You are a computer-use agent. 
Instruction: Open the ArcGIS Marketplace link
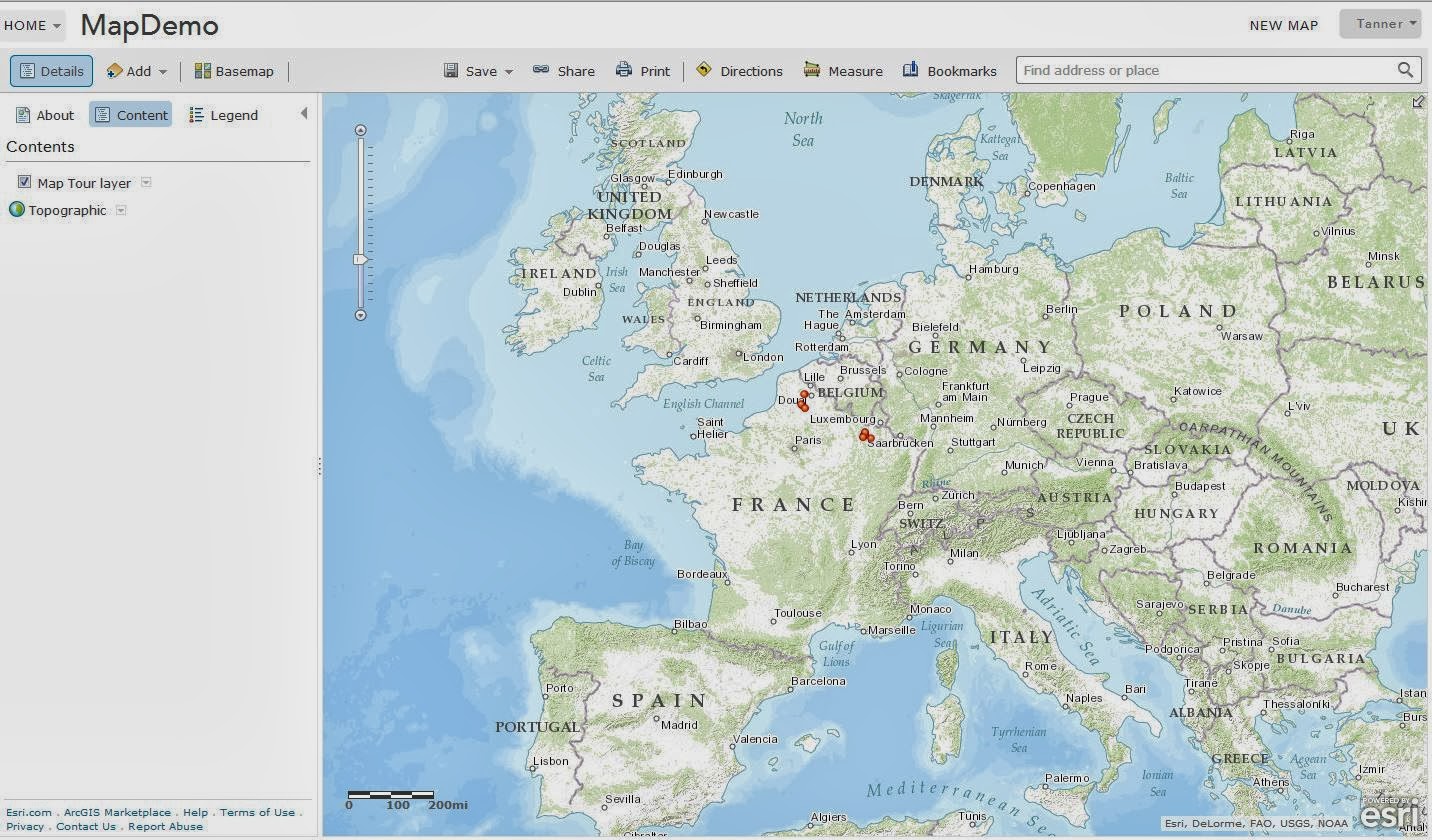point(117,812)
